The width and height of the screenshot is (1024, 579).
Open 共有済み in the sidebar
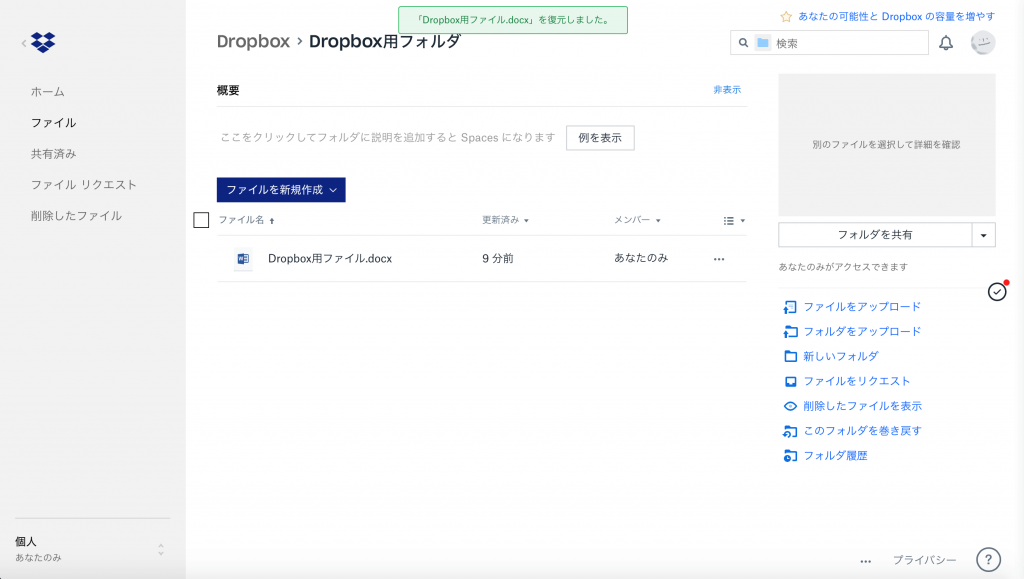[x=54, y=154]
